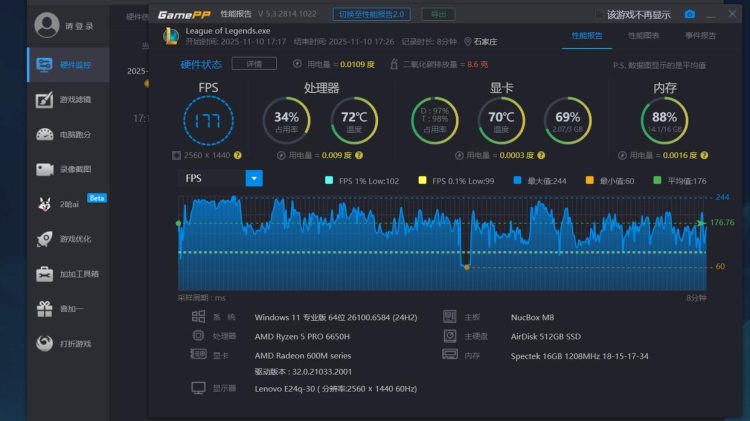Image resolution: width=750 pixels, height=421 pixels.
Task: Click the Lenovo E24q-30 monitor text
Action: [x=336, y=388]
